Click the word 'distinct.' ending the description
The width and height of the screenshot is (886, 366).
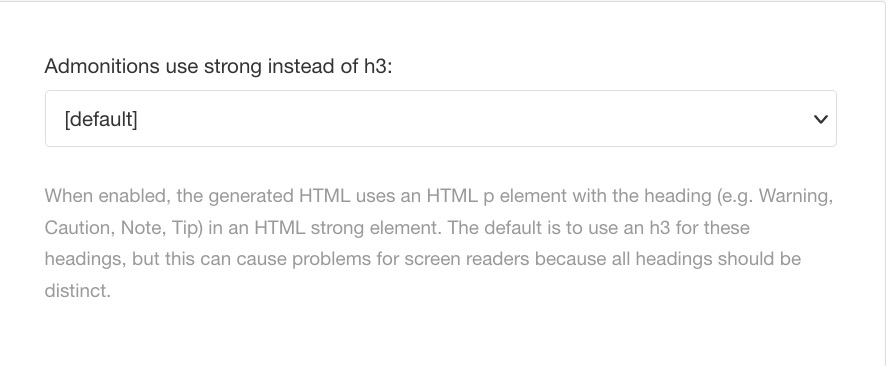point(77,291)
